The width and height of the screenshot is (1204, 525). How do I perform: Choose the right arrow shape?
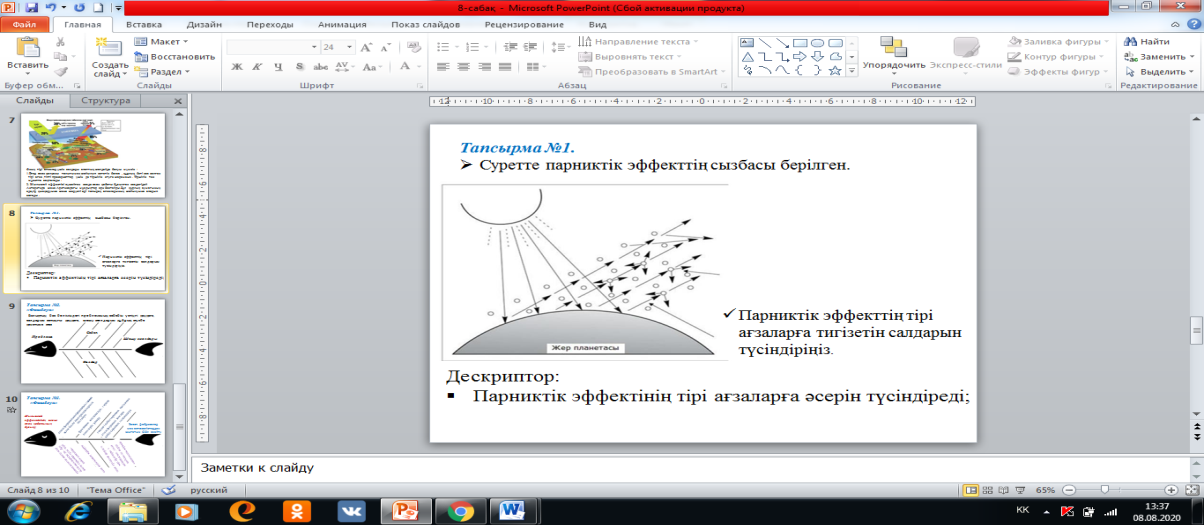[x=799, y=56]
